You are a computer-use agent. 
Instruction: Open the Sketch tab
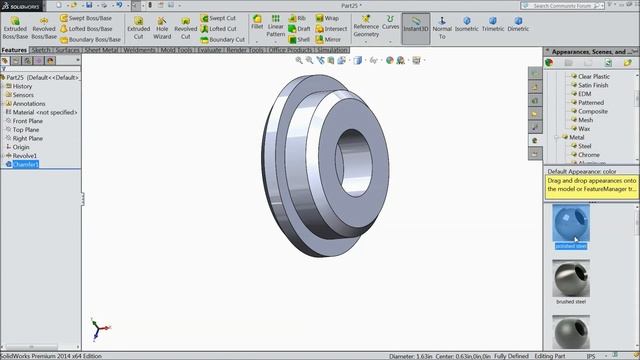pos(41,50)
